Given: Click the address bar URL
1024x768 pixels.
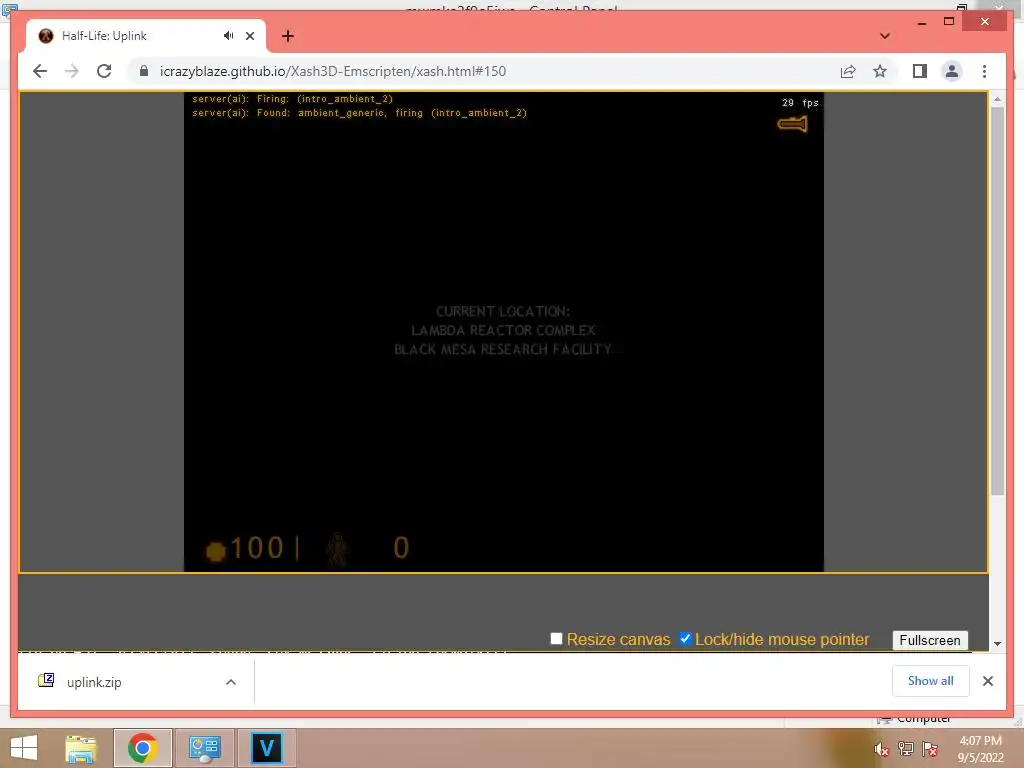Looking at the screenshot, I should [x=332, y=71].
